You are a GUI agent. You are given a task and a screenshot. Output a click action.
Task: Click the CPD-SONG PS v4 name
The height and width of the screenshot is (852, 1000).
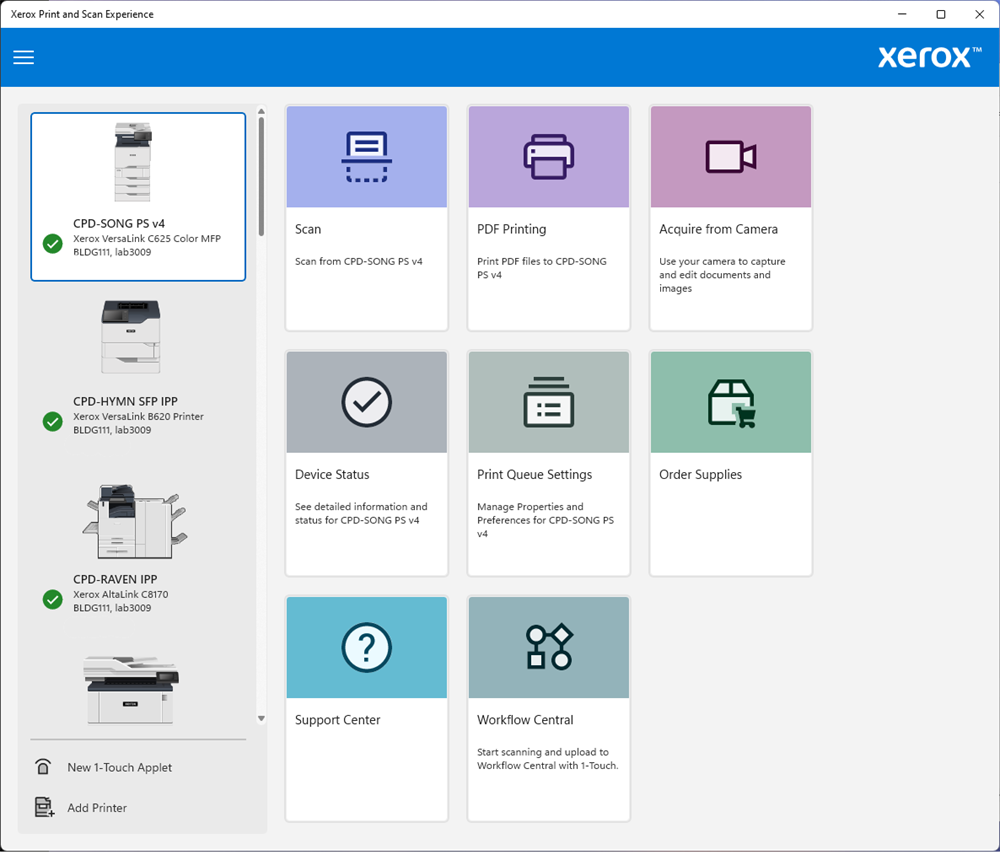pos(119,223)
